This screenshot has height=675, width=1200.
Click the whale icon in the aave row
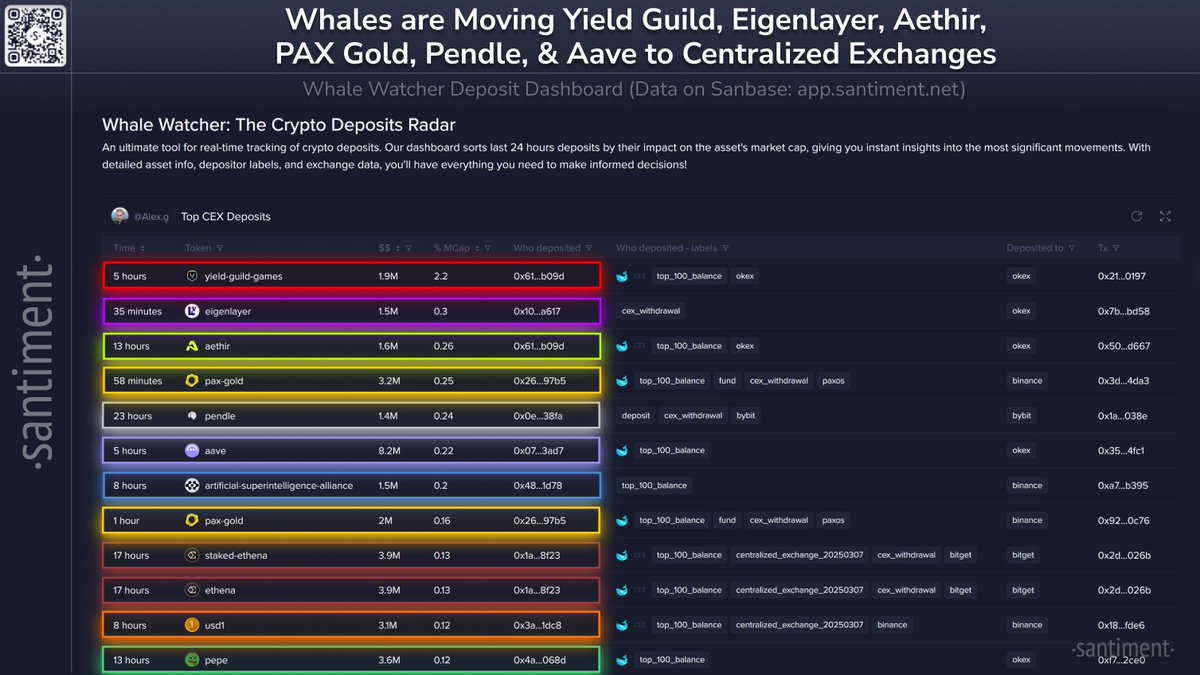(x=622, y=451)
